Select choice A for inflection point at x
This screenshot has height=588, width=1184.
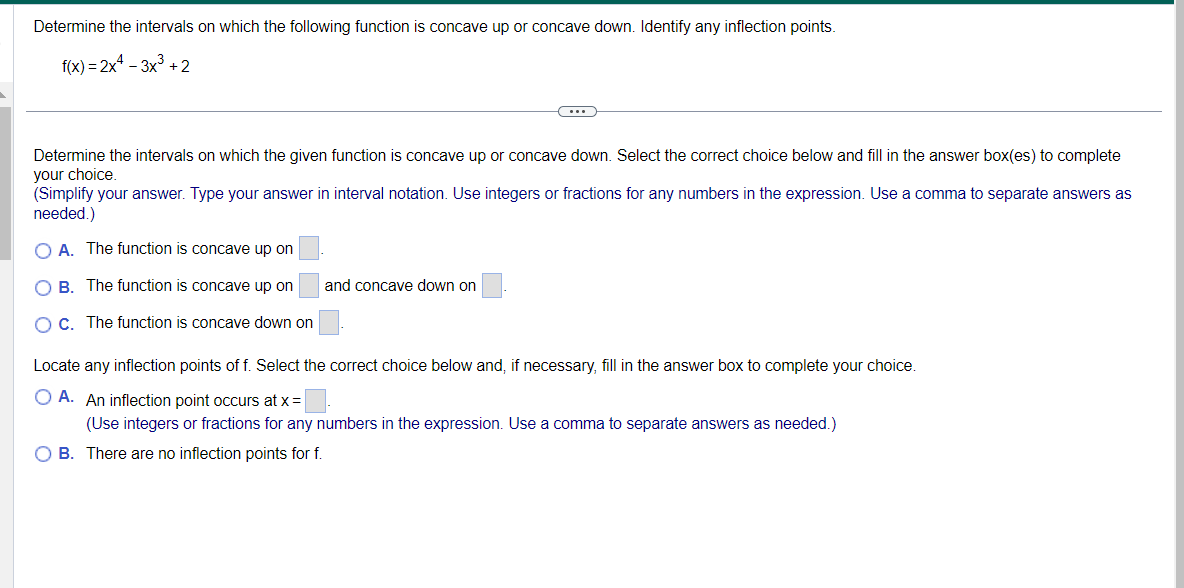(43, 396)
